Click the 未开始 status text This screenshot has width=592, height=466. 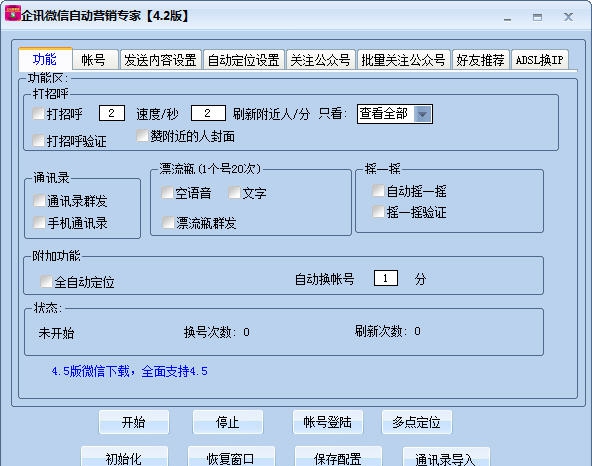[x=56, y=333]
